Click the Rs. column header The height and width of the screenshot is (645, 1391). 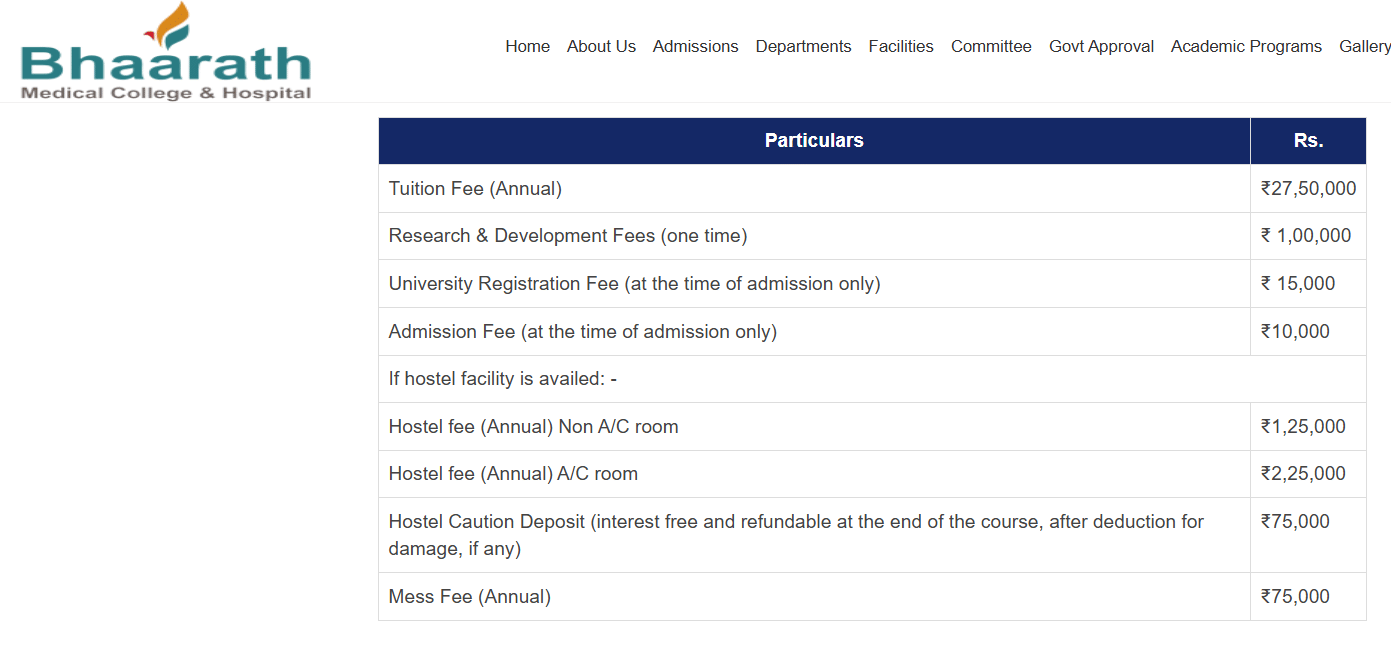point(1307,141)
